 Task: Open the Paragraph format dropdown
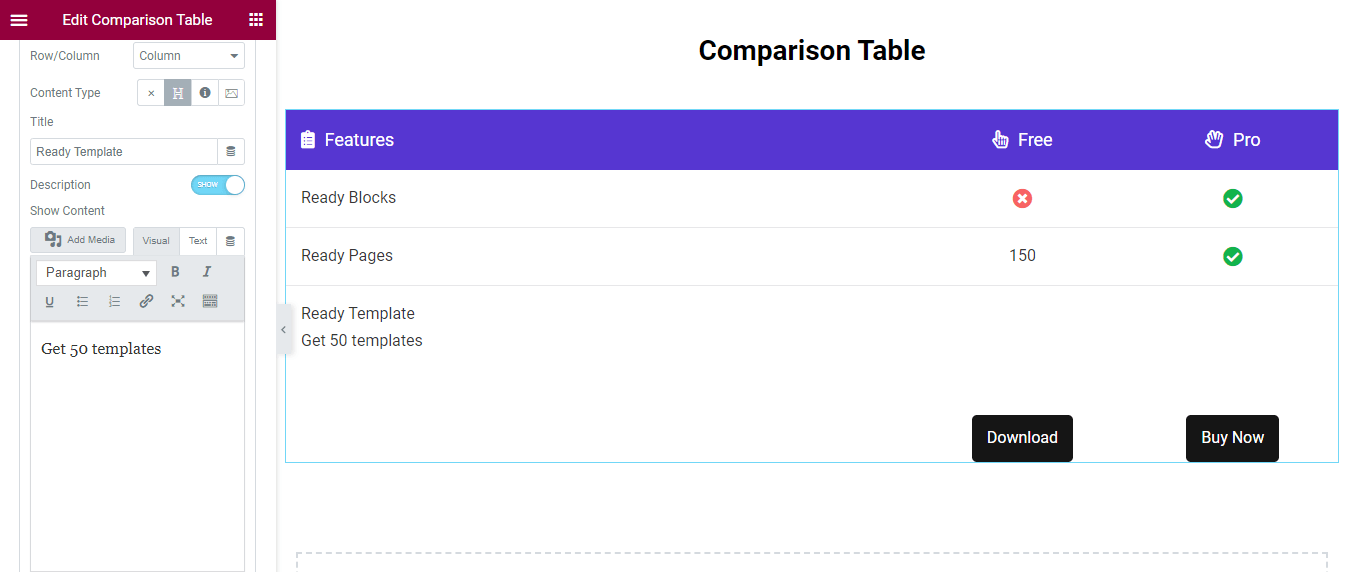coord(97,273)
